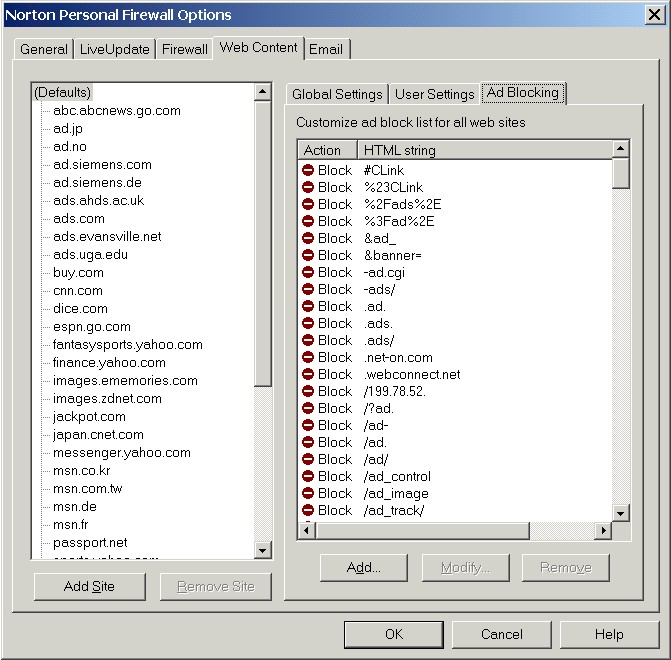The image size is (671, 660).
Task: Select (Defaults) in the site tree
Action: coord(62,92)
